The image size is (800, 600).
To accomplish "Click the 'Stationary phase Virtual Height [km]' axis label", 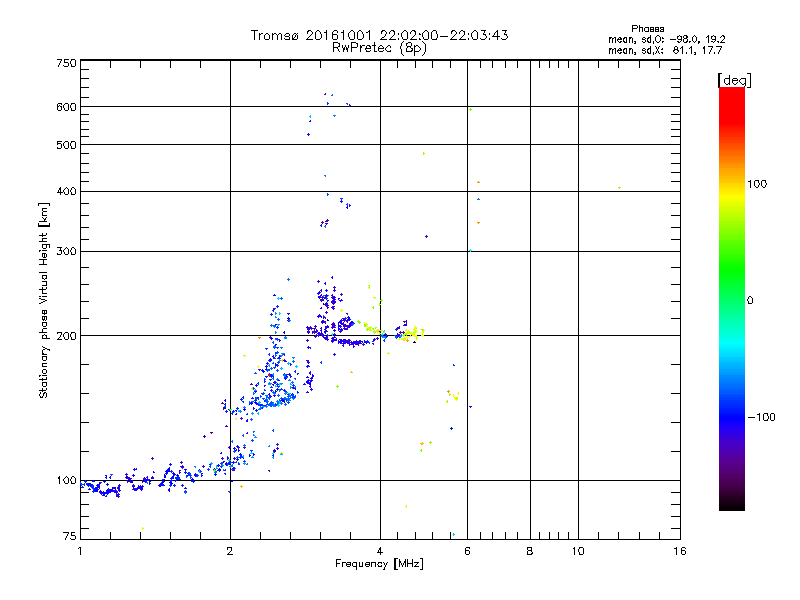I will tap(44, 300).
